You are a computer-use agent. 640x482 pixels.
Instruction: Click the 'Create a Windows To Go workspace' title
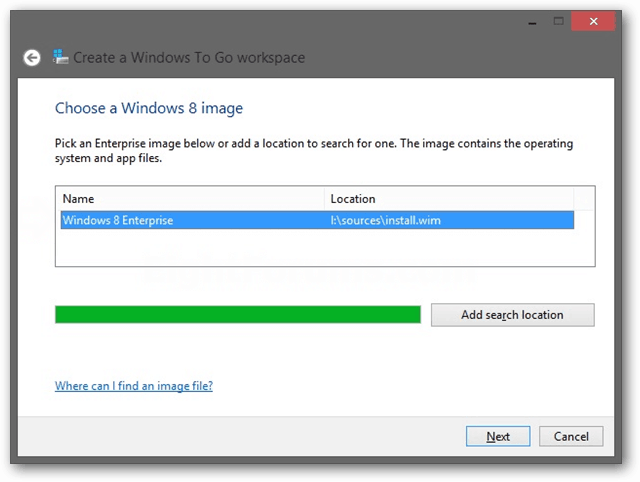[189, 58]
